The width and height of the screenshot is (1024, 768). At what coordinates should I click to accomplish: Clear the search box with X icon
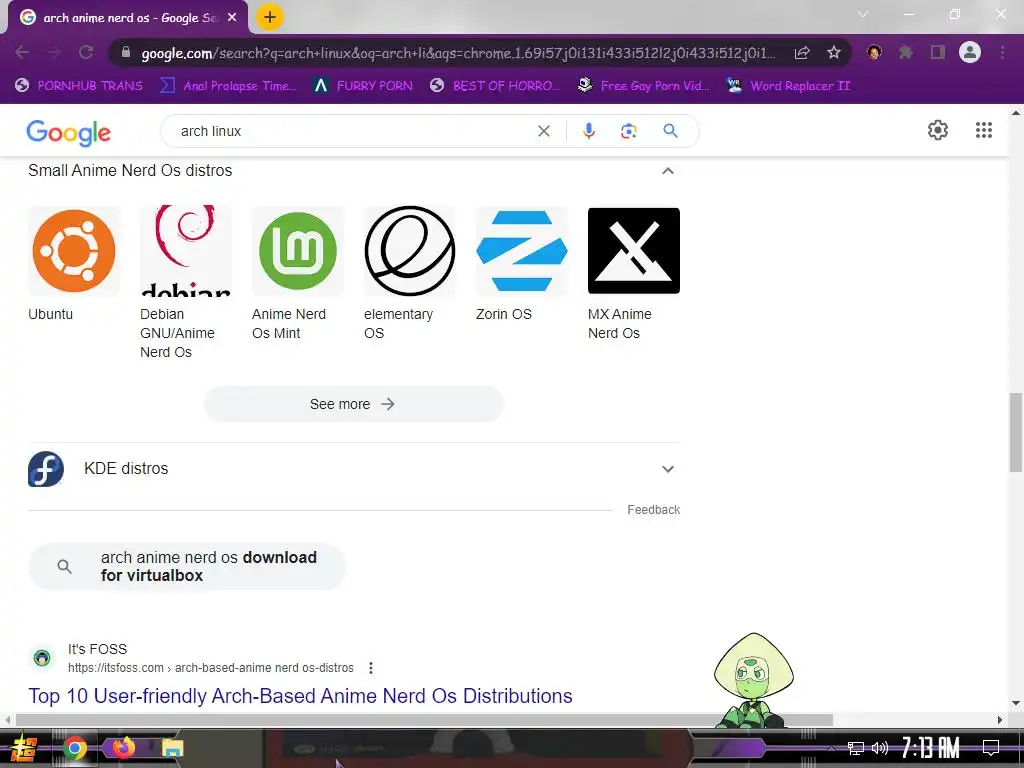[x=543, y=131]
